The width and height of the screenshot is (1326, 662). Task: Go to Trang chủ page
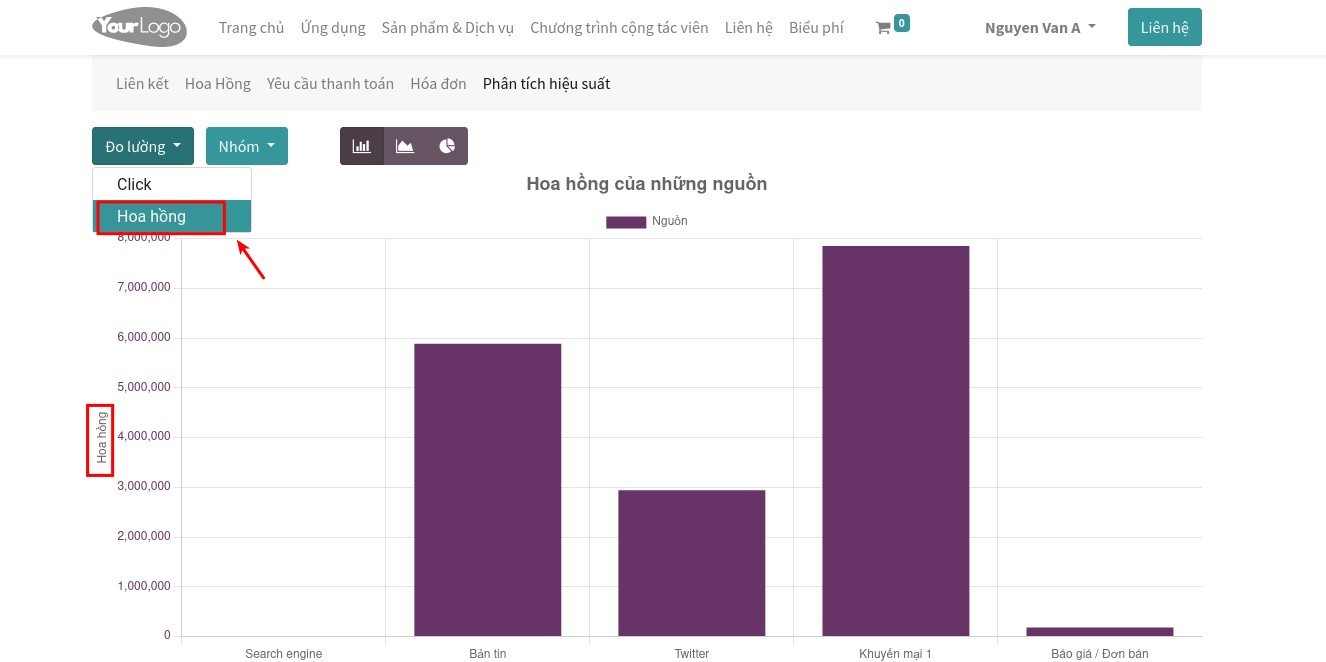pos(252,28)
